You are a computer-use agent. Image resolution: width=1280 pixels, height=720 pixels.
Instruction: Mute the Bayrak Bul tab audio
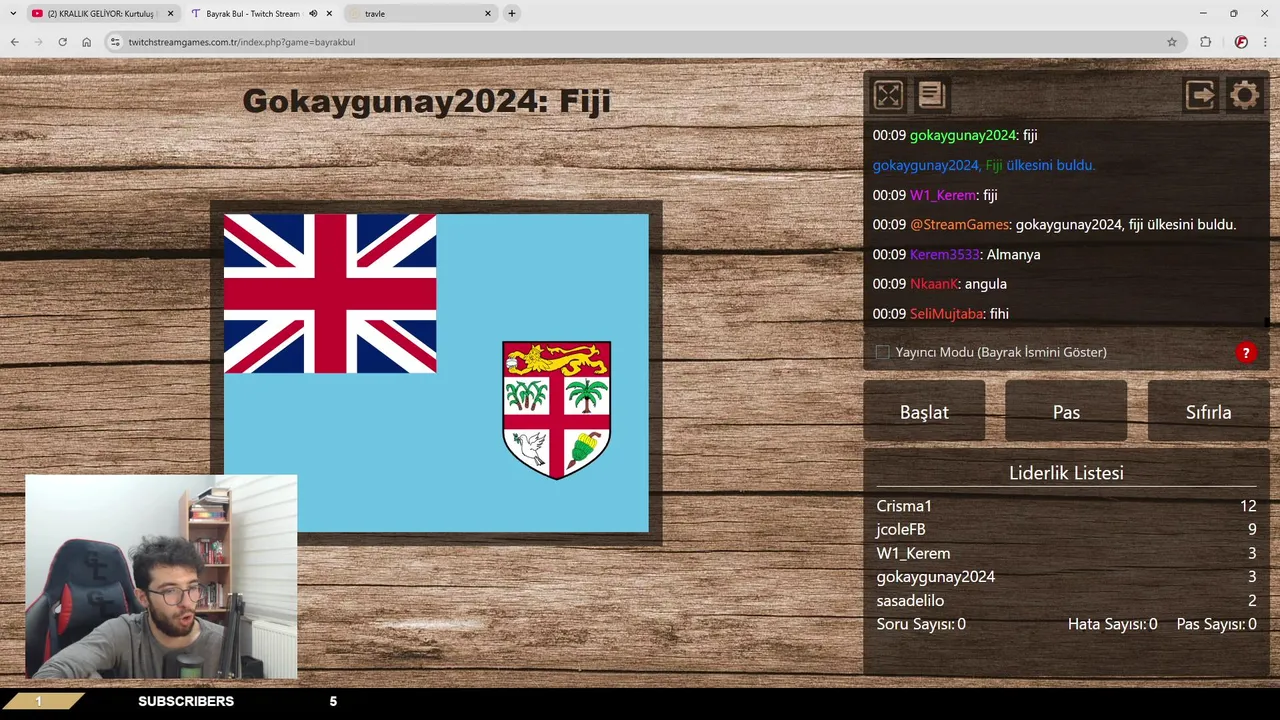313,14
